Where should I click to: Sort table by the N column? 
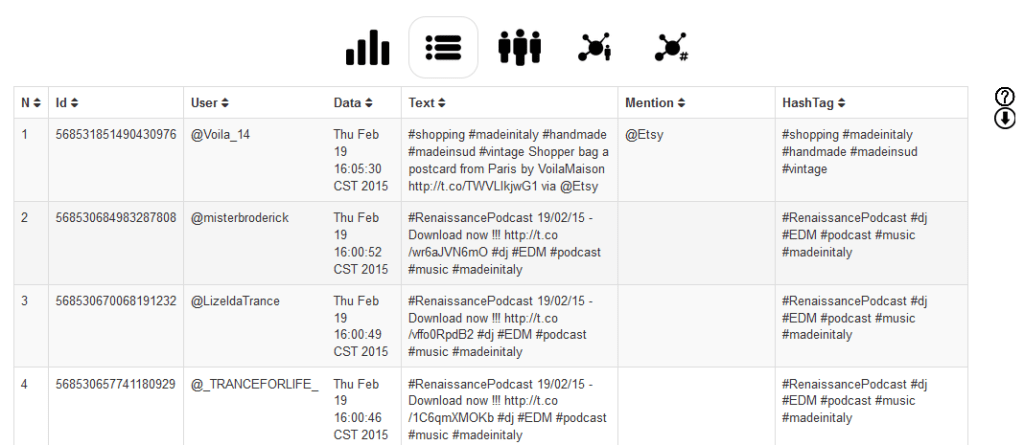click(x=32, y=103)
